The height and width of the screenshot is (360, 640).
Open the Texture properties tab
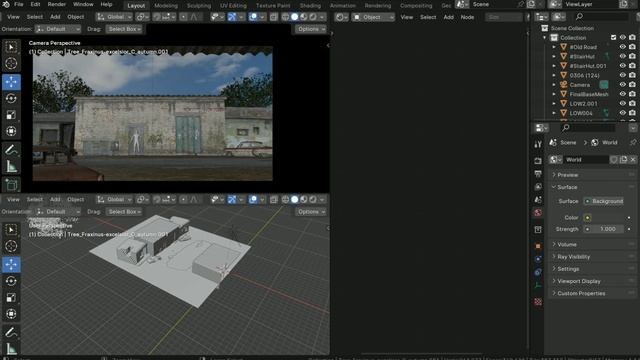click(x=538, y=302)
